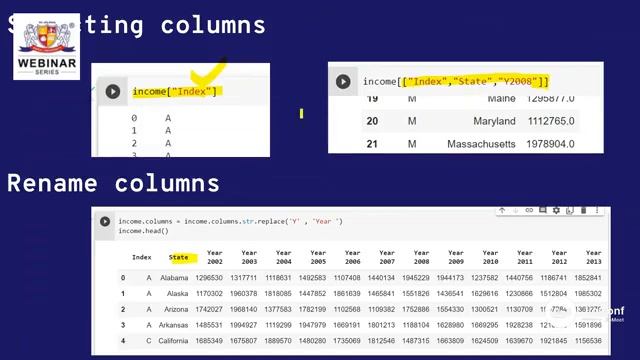Image resolution: width=640 pixels, height=360 pixels.
Task: Select the Alabama state cell
Action: point(174,278)
